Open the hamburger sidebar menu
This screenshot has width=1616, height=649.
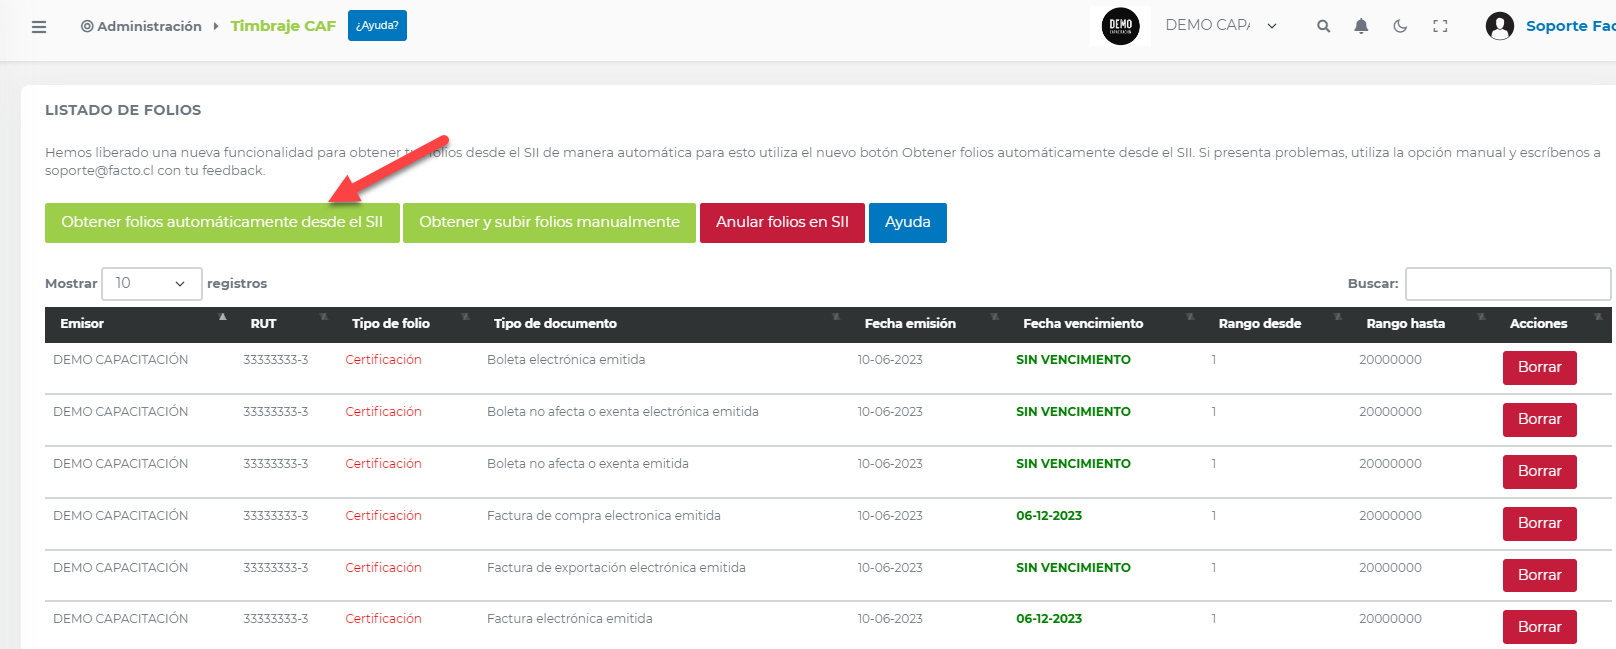click(x=39, y=27)
